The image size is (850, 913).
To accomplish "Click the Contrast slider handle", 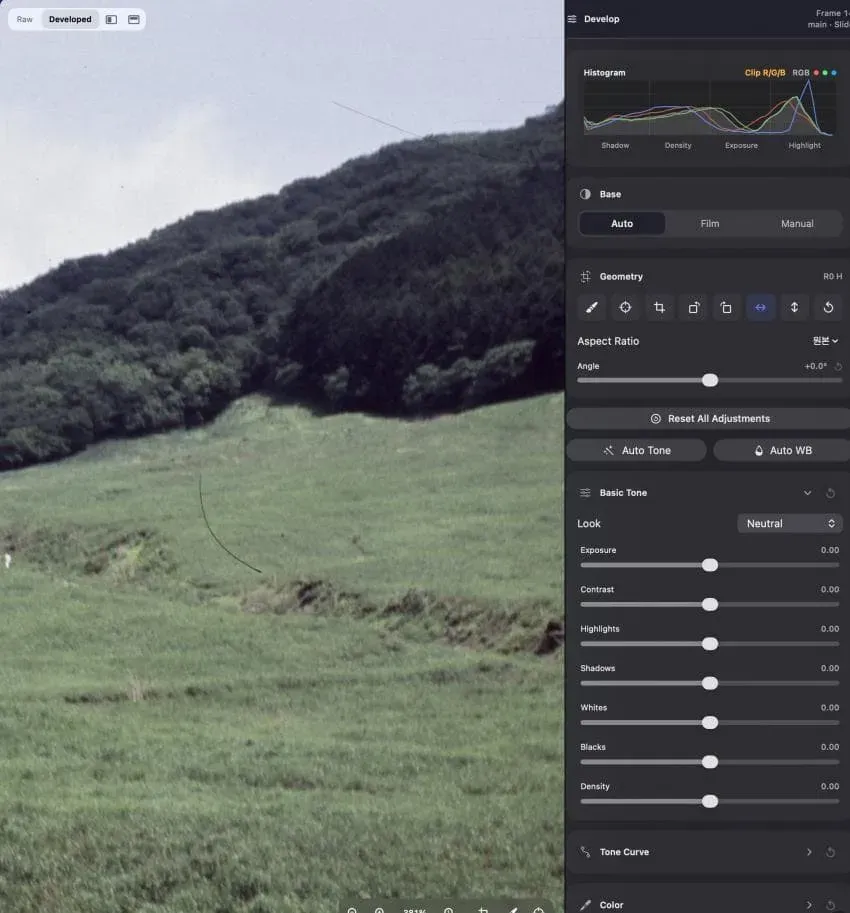I will (710, 605).
